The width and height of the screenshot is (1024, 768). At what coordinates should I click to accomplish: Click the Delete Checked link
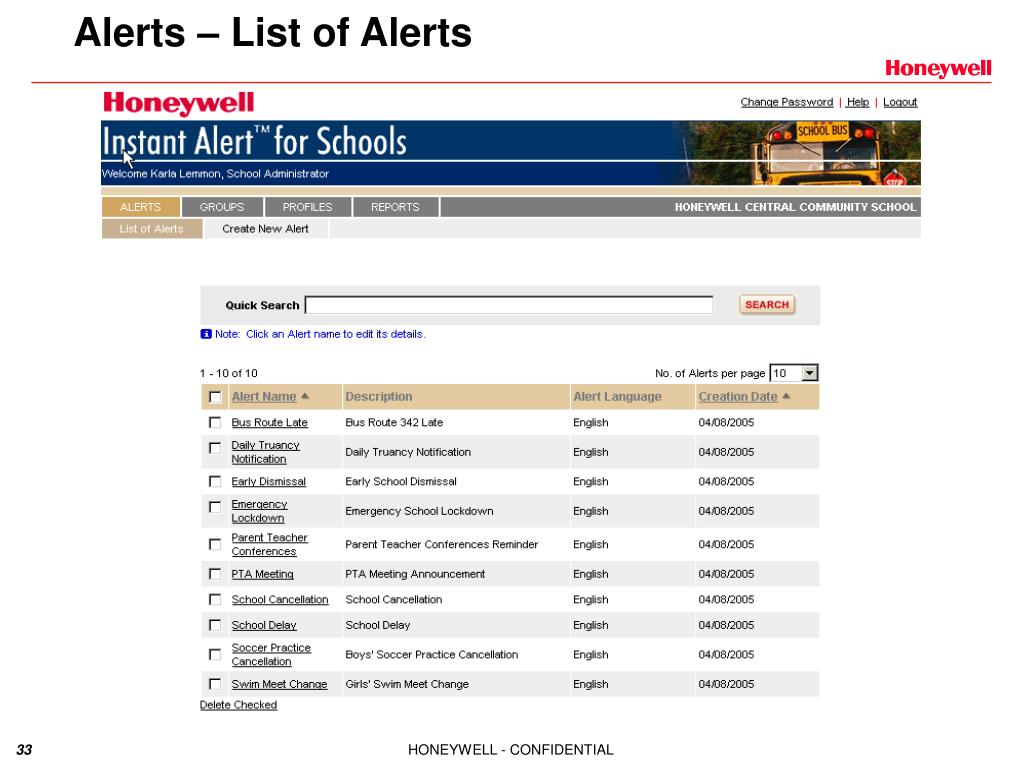[x=238, y=705]
